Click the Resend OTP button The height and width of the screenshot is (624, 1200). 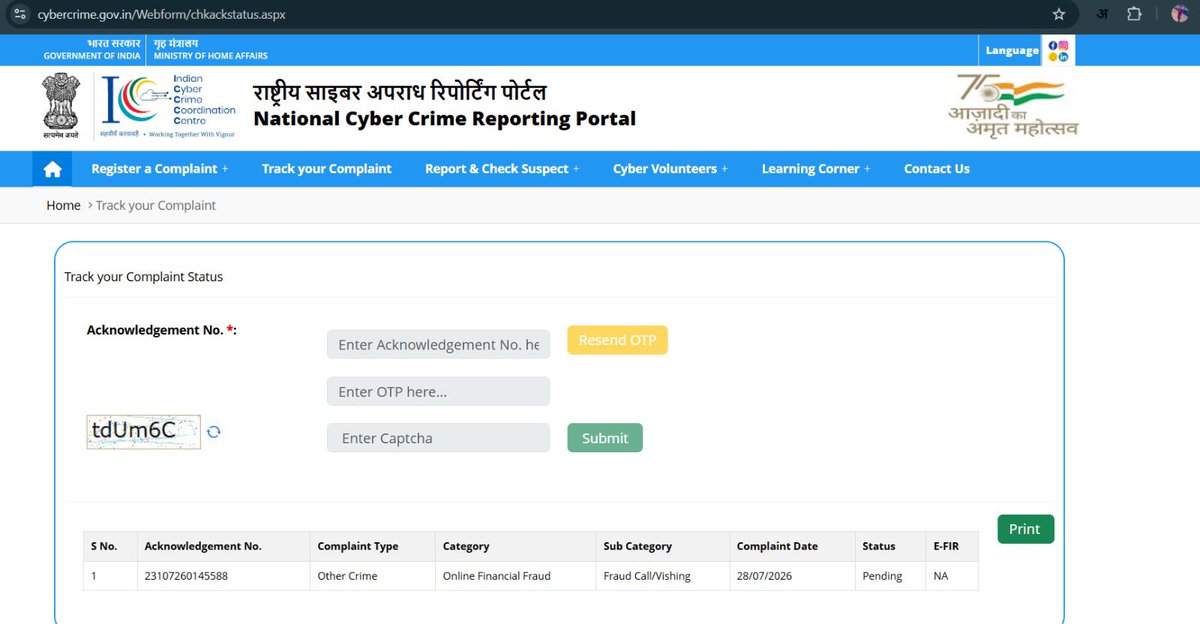pyautogui.click(x=617, y=340)
